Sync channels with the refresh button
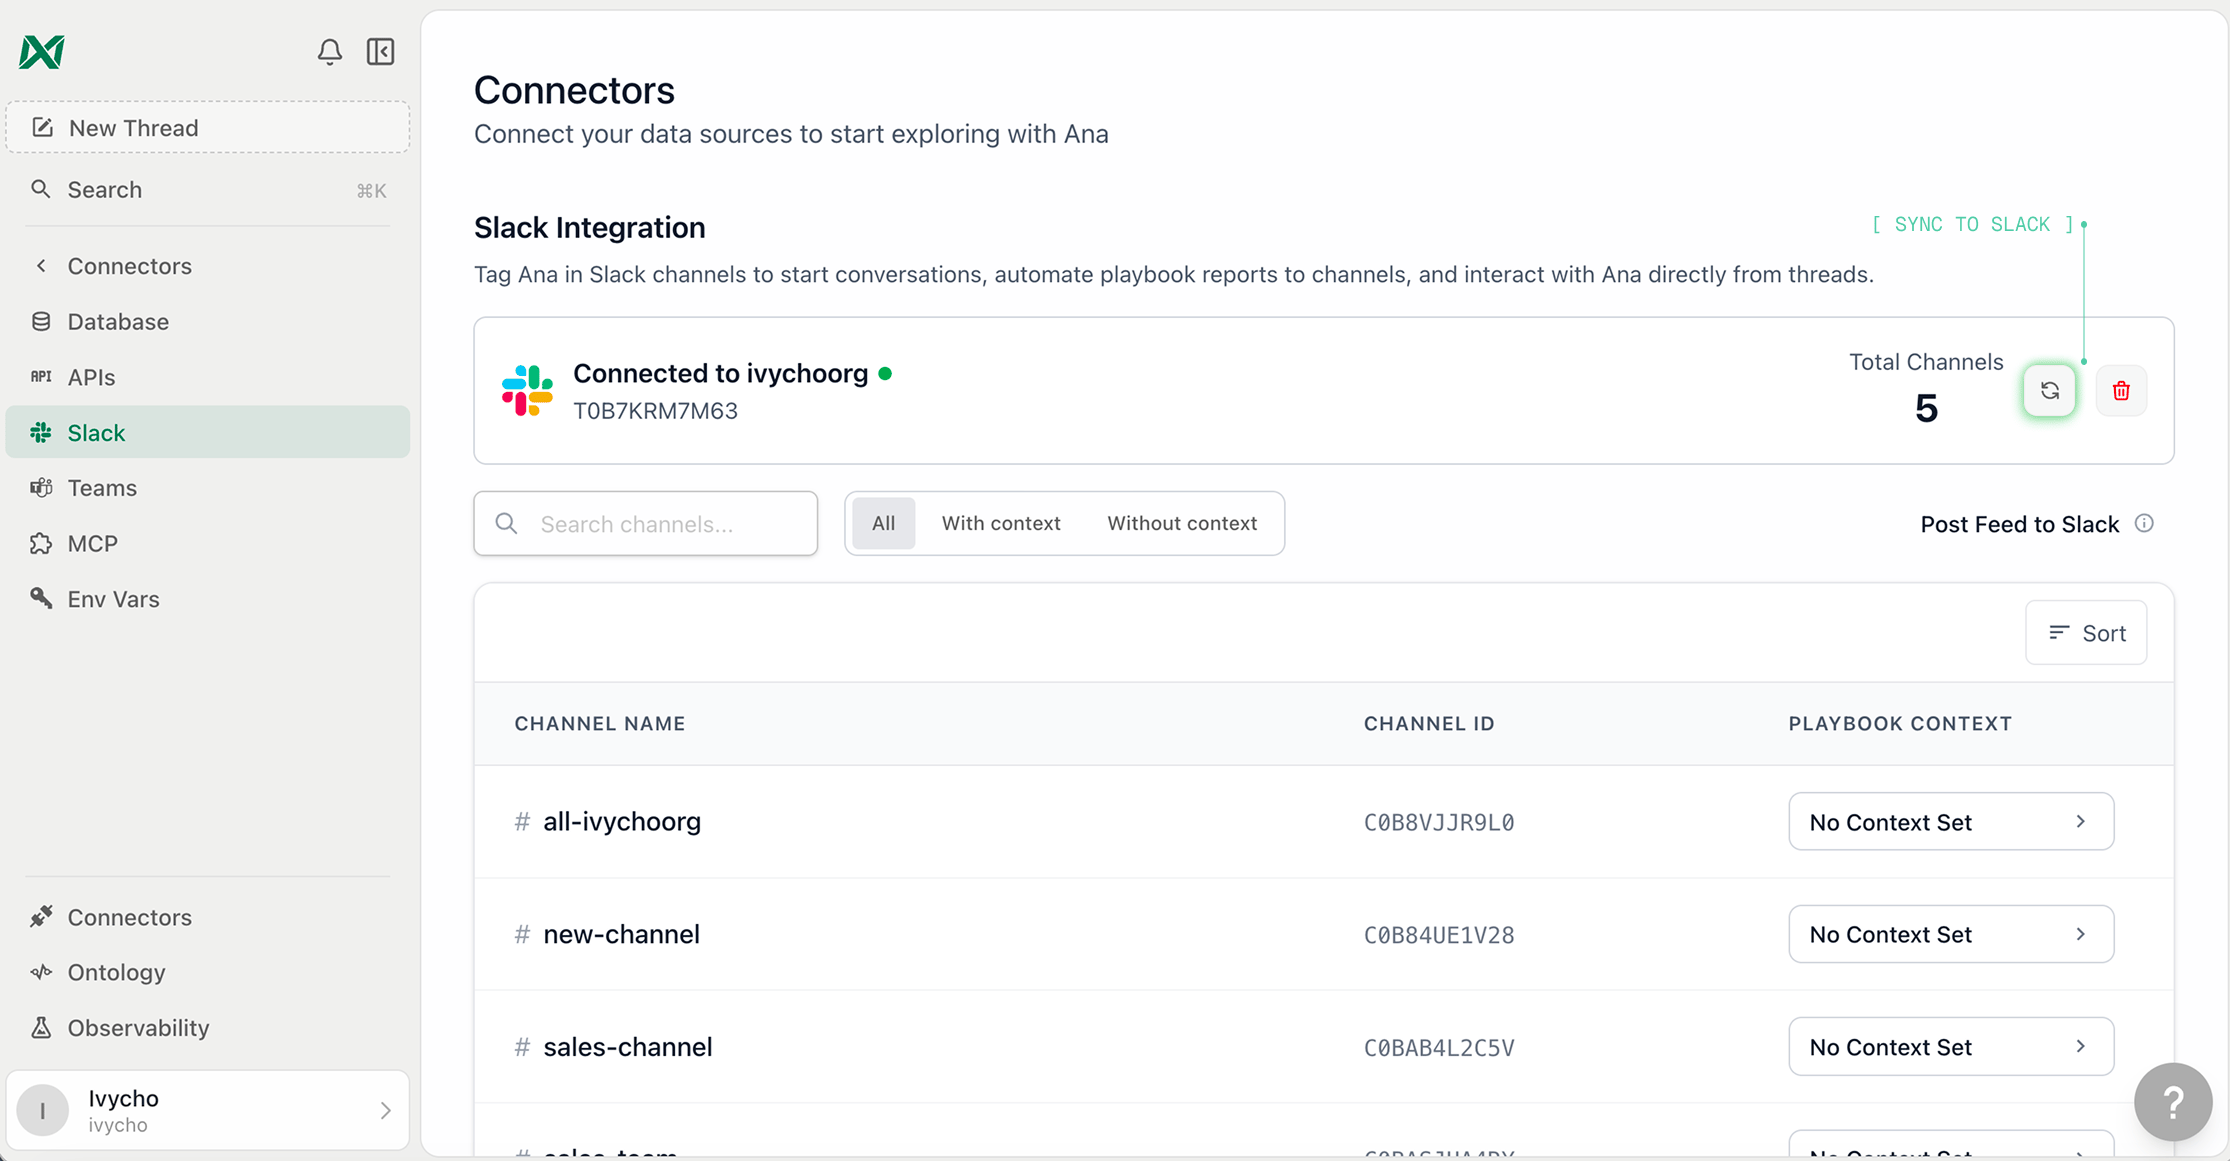 click(x=2049, y=391)
